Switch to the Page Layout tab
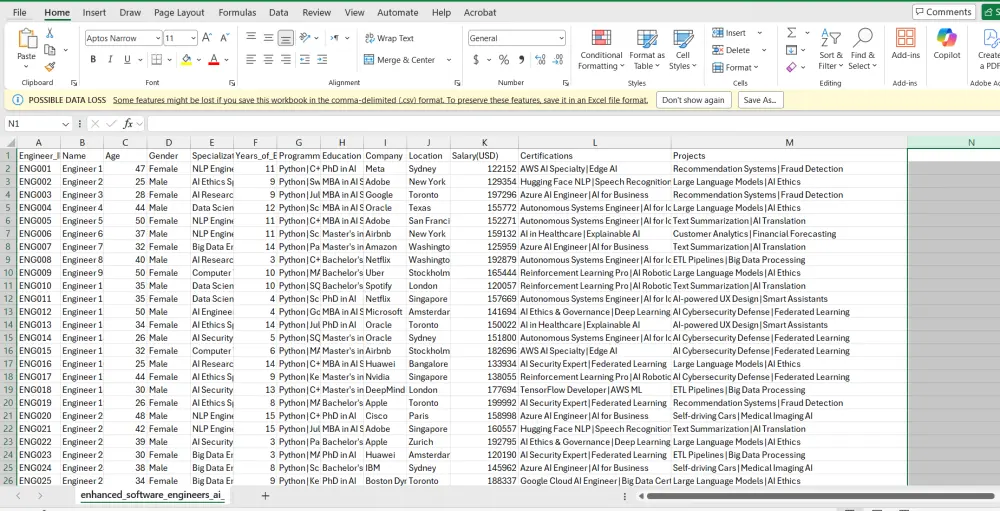 point(179,12)
